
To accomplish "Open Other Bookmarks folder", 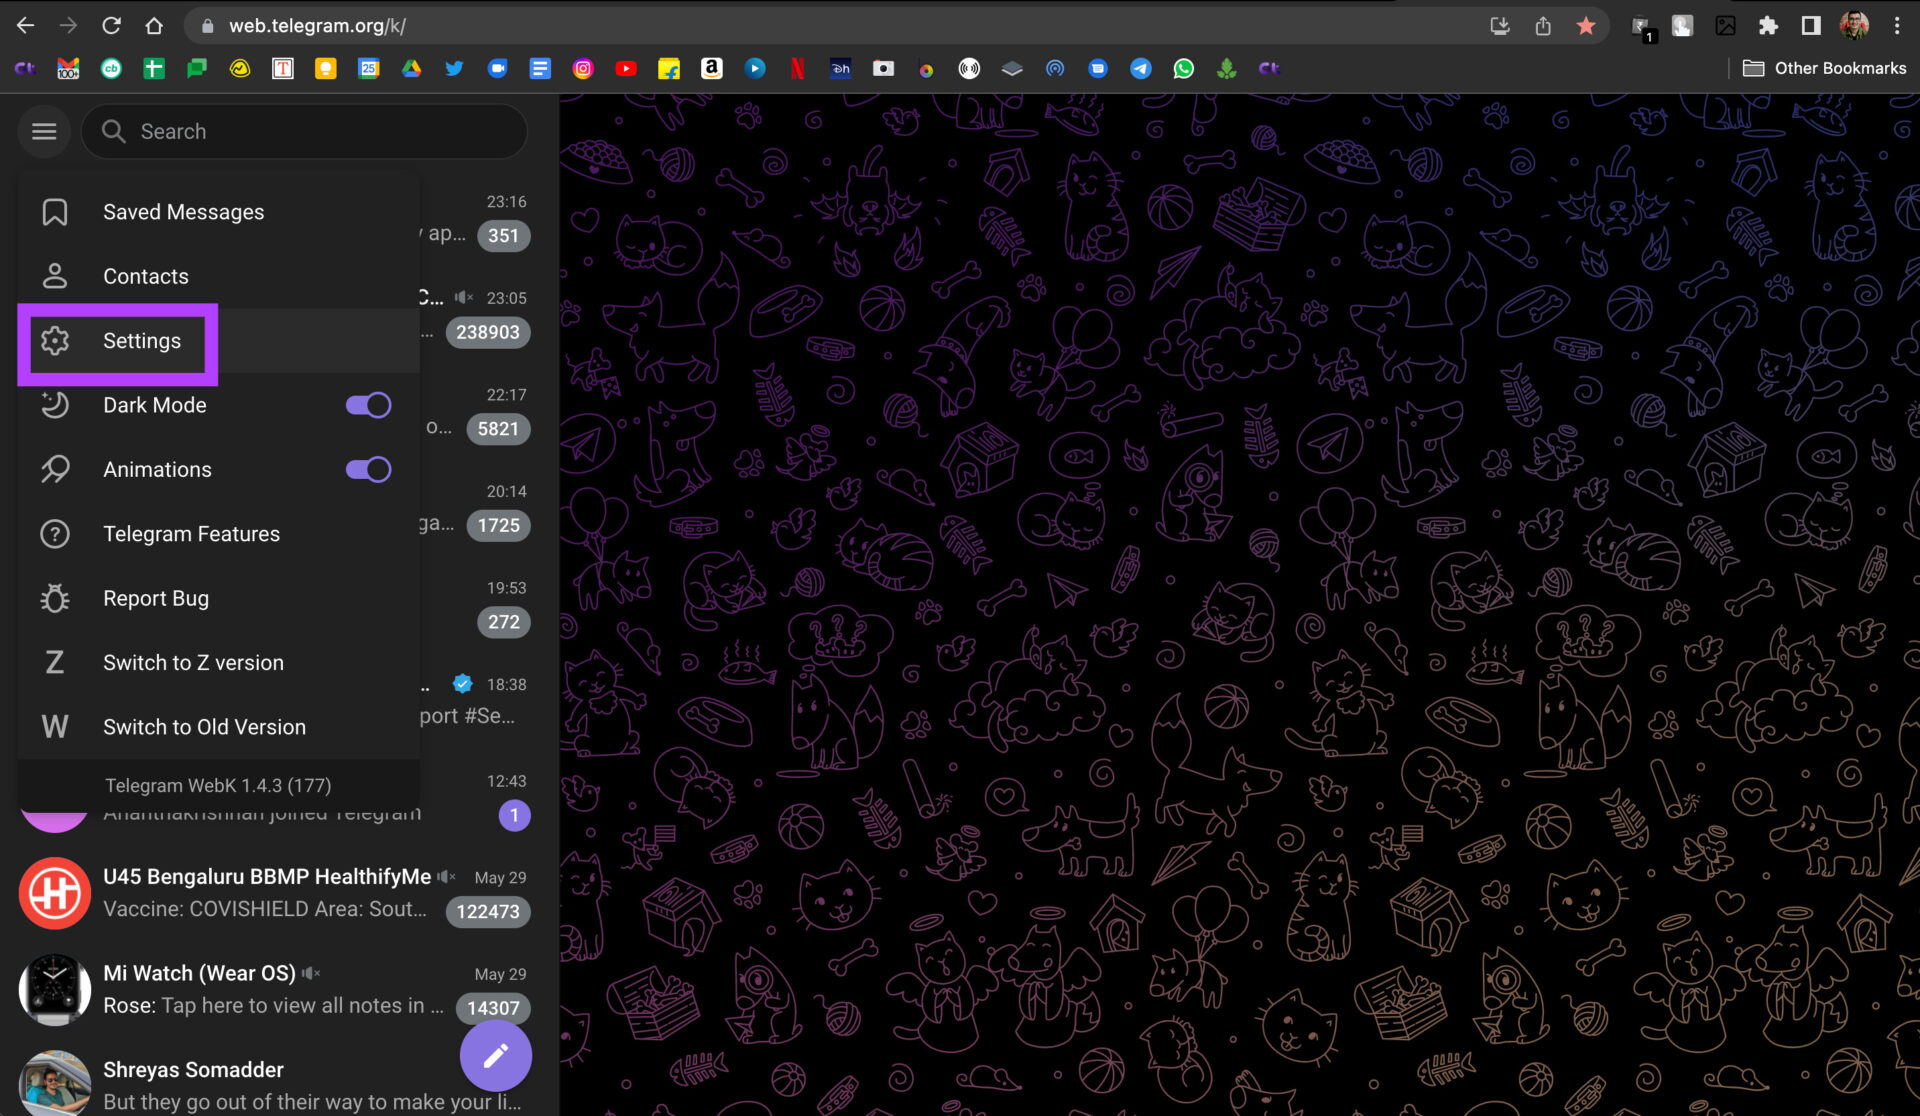I will coord(1825,68).
